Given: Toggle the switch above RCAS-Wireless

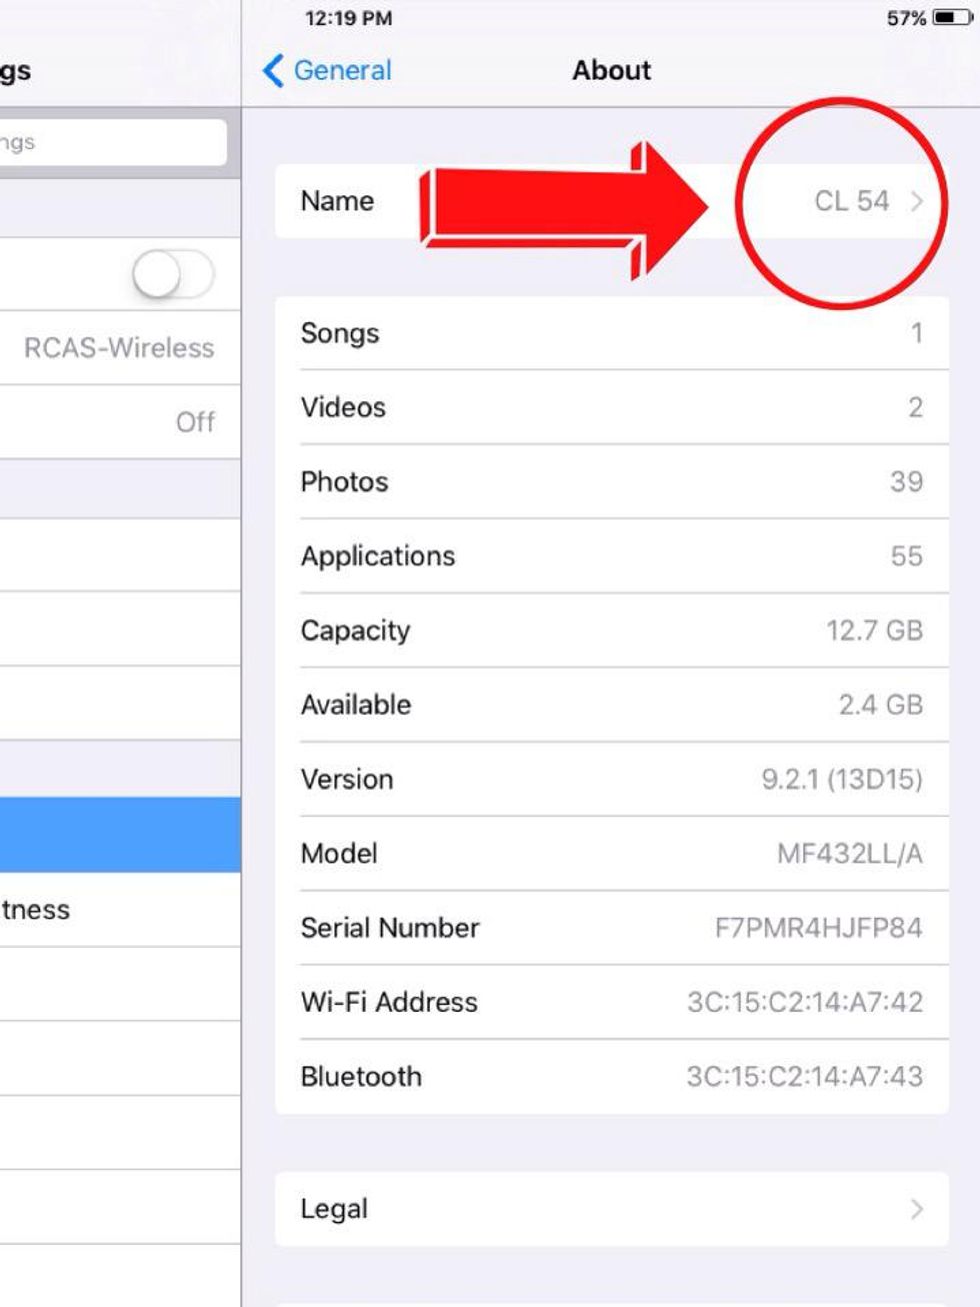Looking at the screenshot, I should 173,274.
